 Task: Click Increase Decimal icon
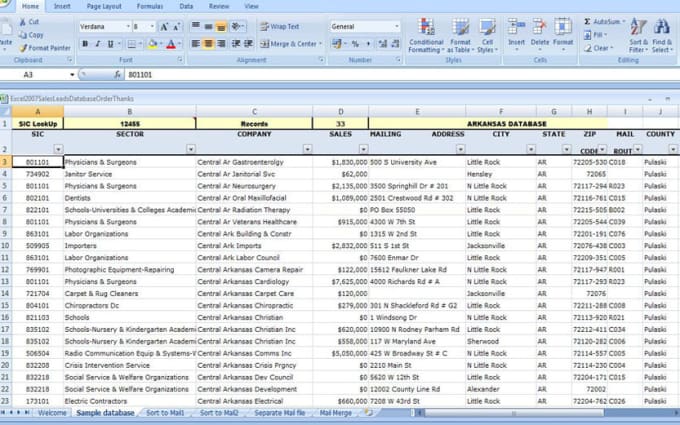382,44
